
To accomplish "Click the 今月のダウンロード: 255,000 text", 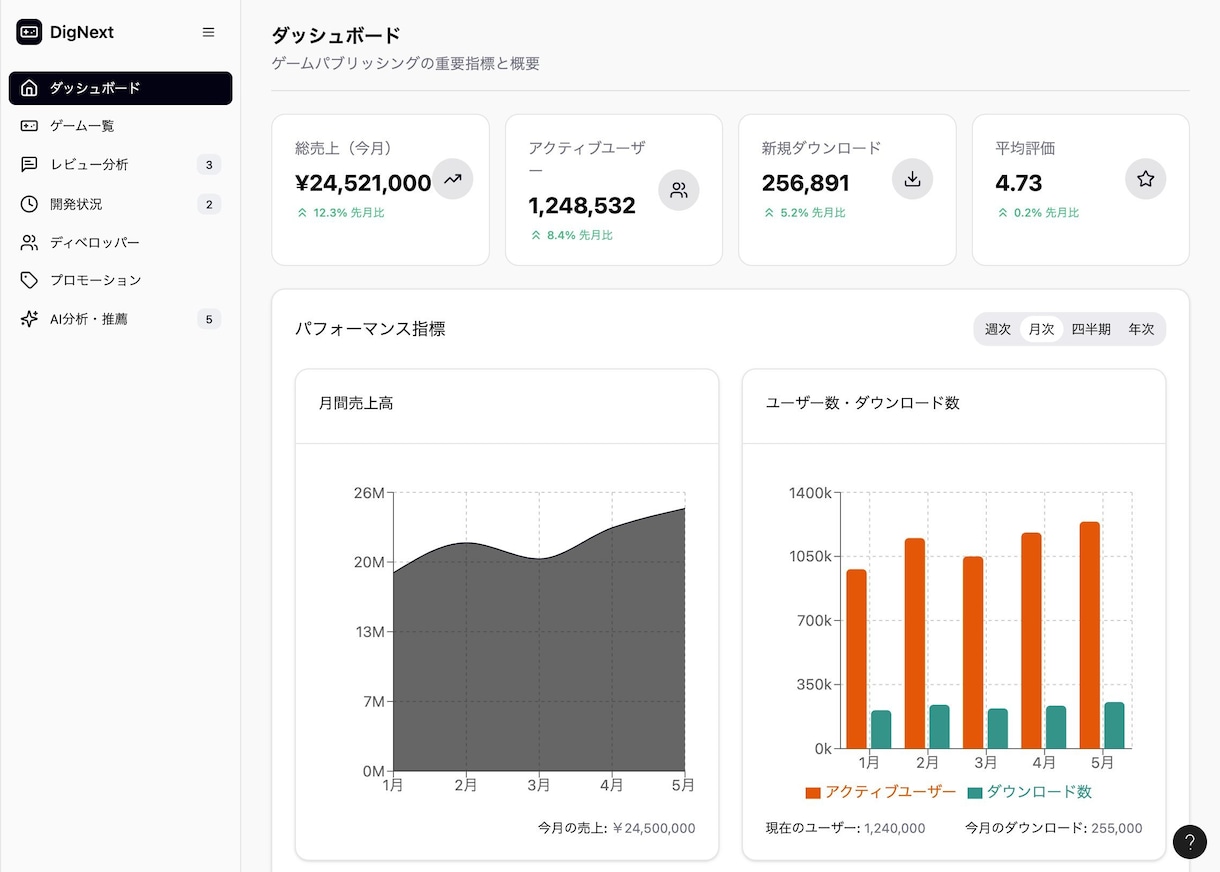I will tap(1054, 828).
